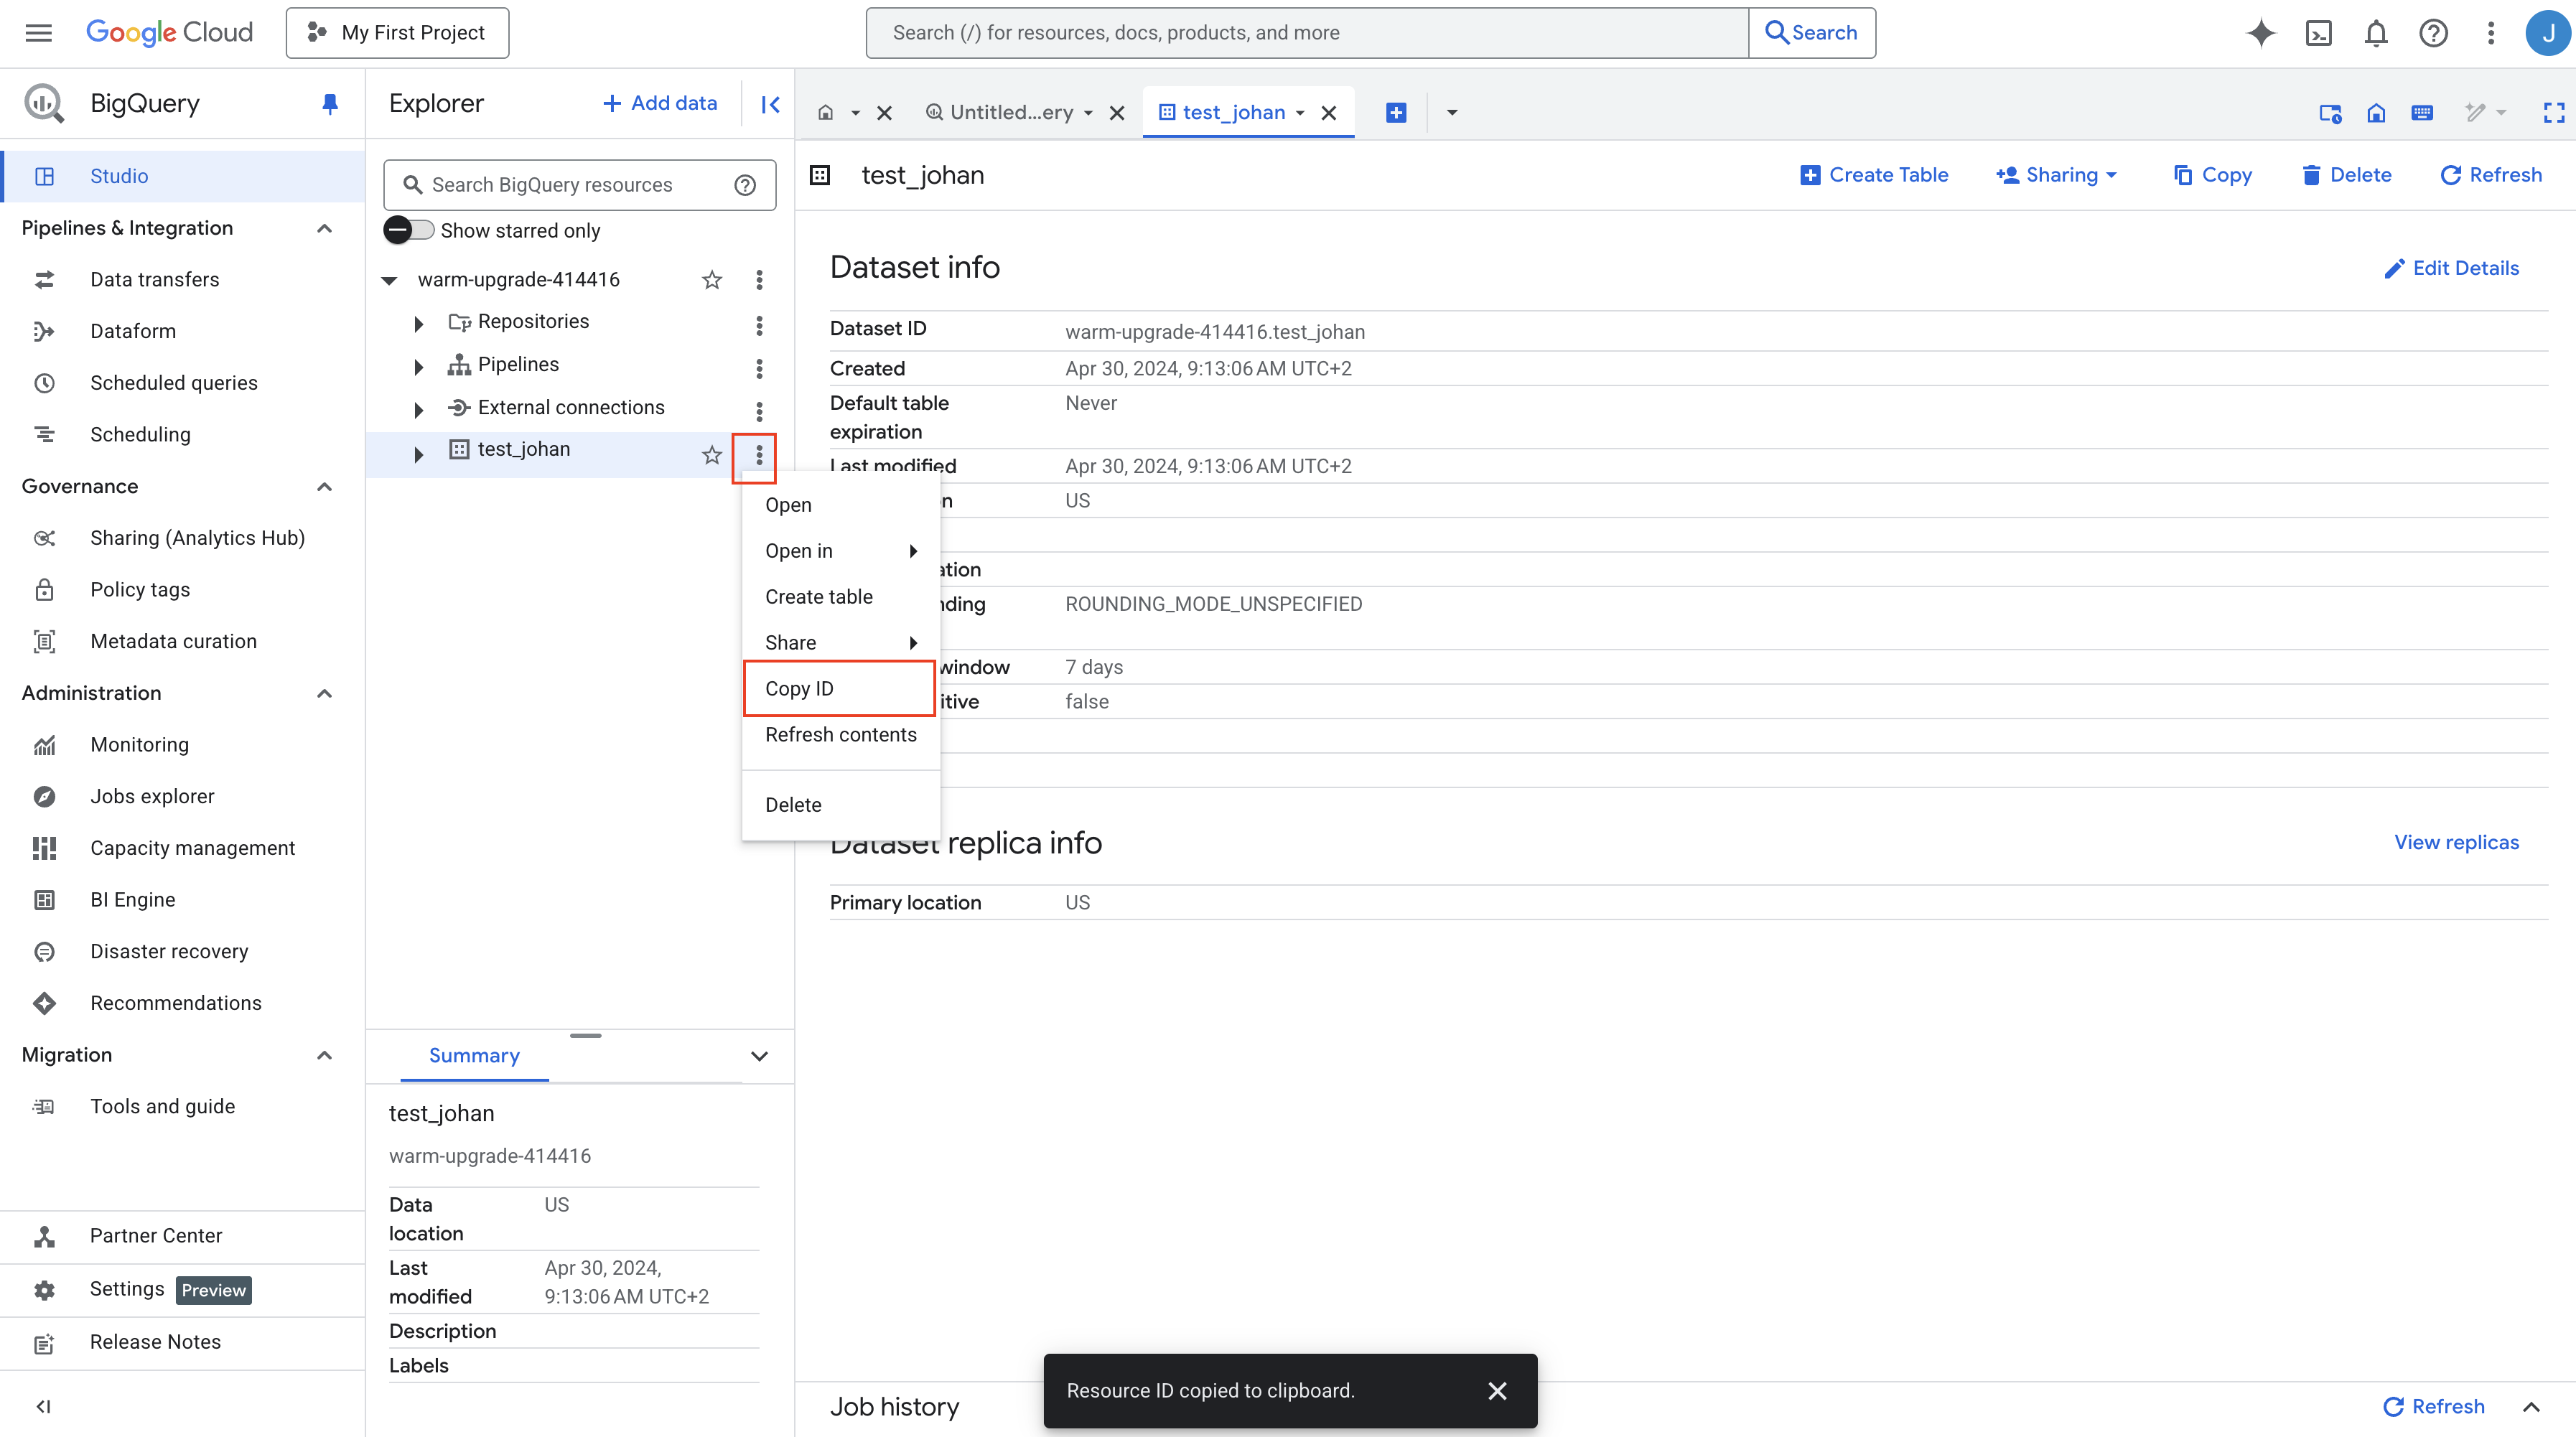
Task: Select Delete in the context menu
Action: pyautogui.click(x=841, y=805)
